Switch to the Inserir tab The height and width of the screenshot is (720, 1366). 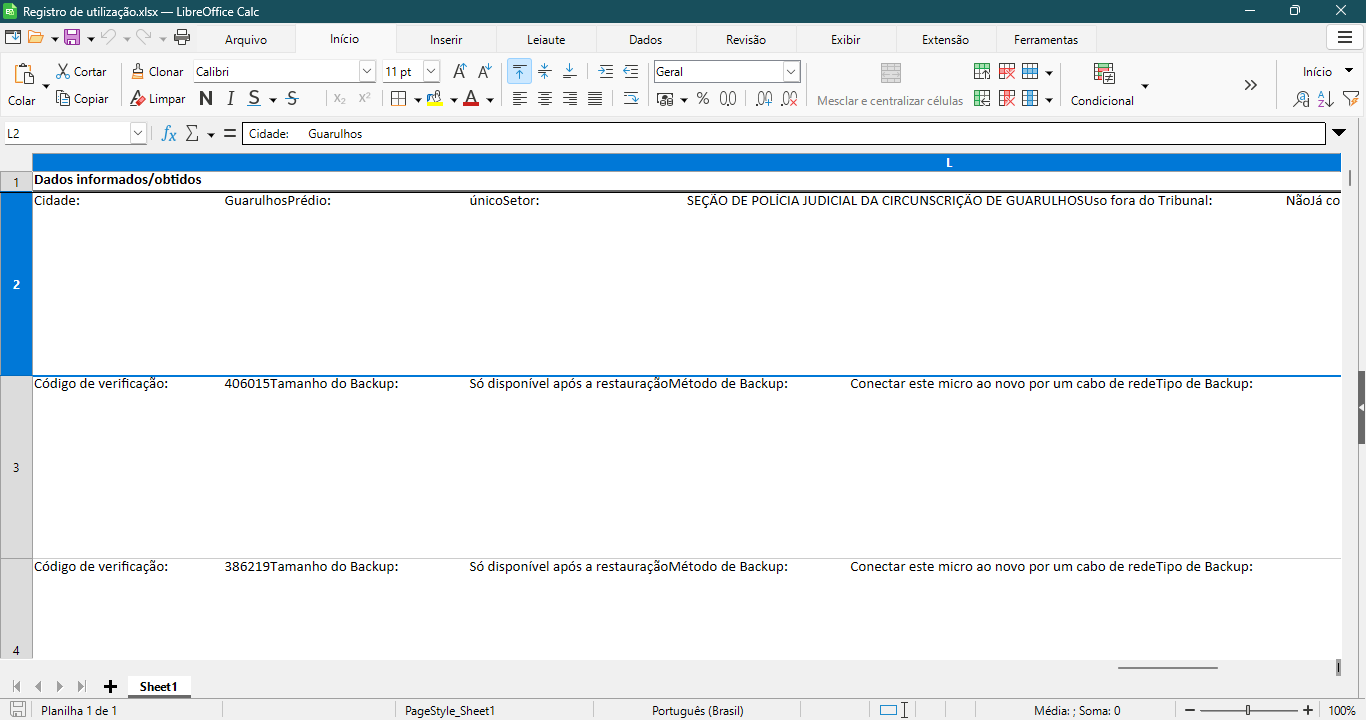click(446, 40)
